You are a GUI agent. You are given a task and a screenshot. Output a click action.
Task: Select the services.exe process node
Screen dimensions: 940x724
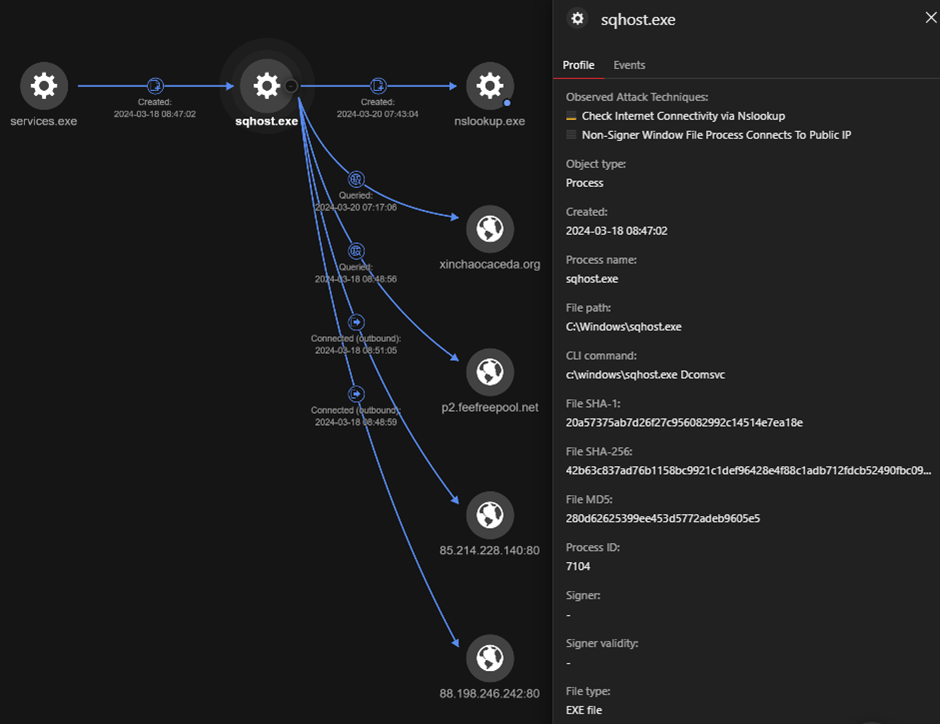[x=44, y=87]
